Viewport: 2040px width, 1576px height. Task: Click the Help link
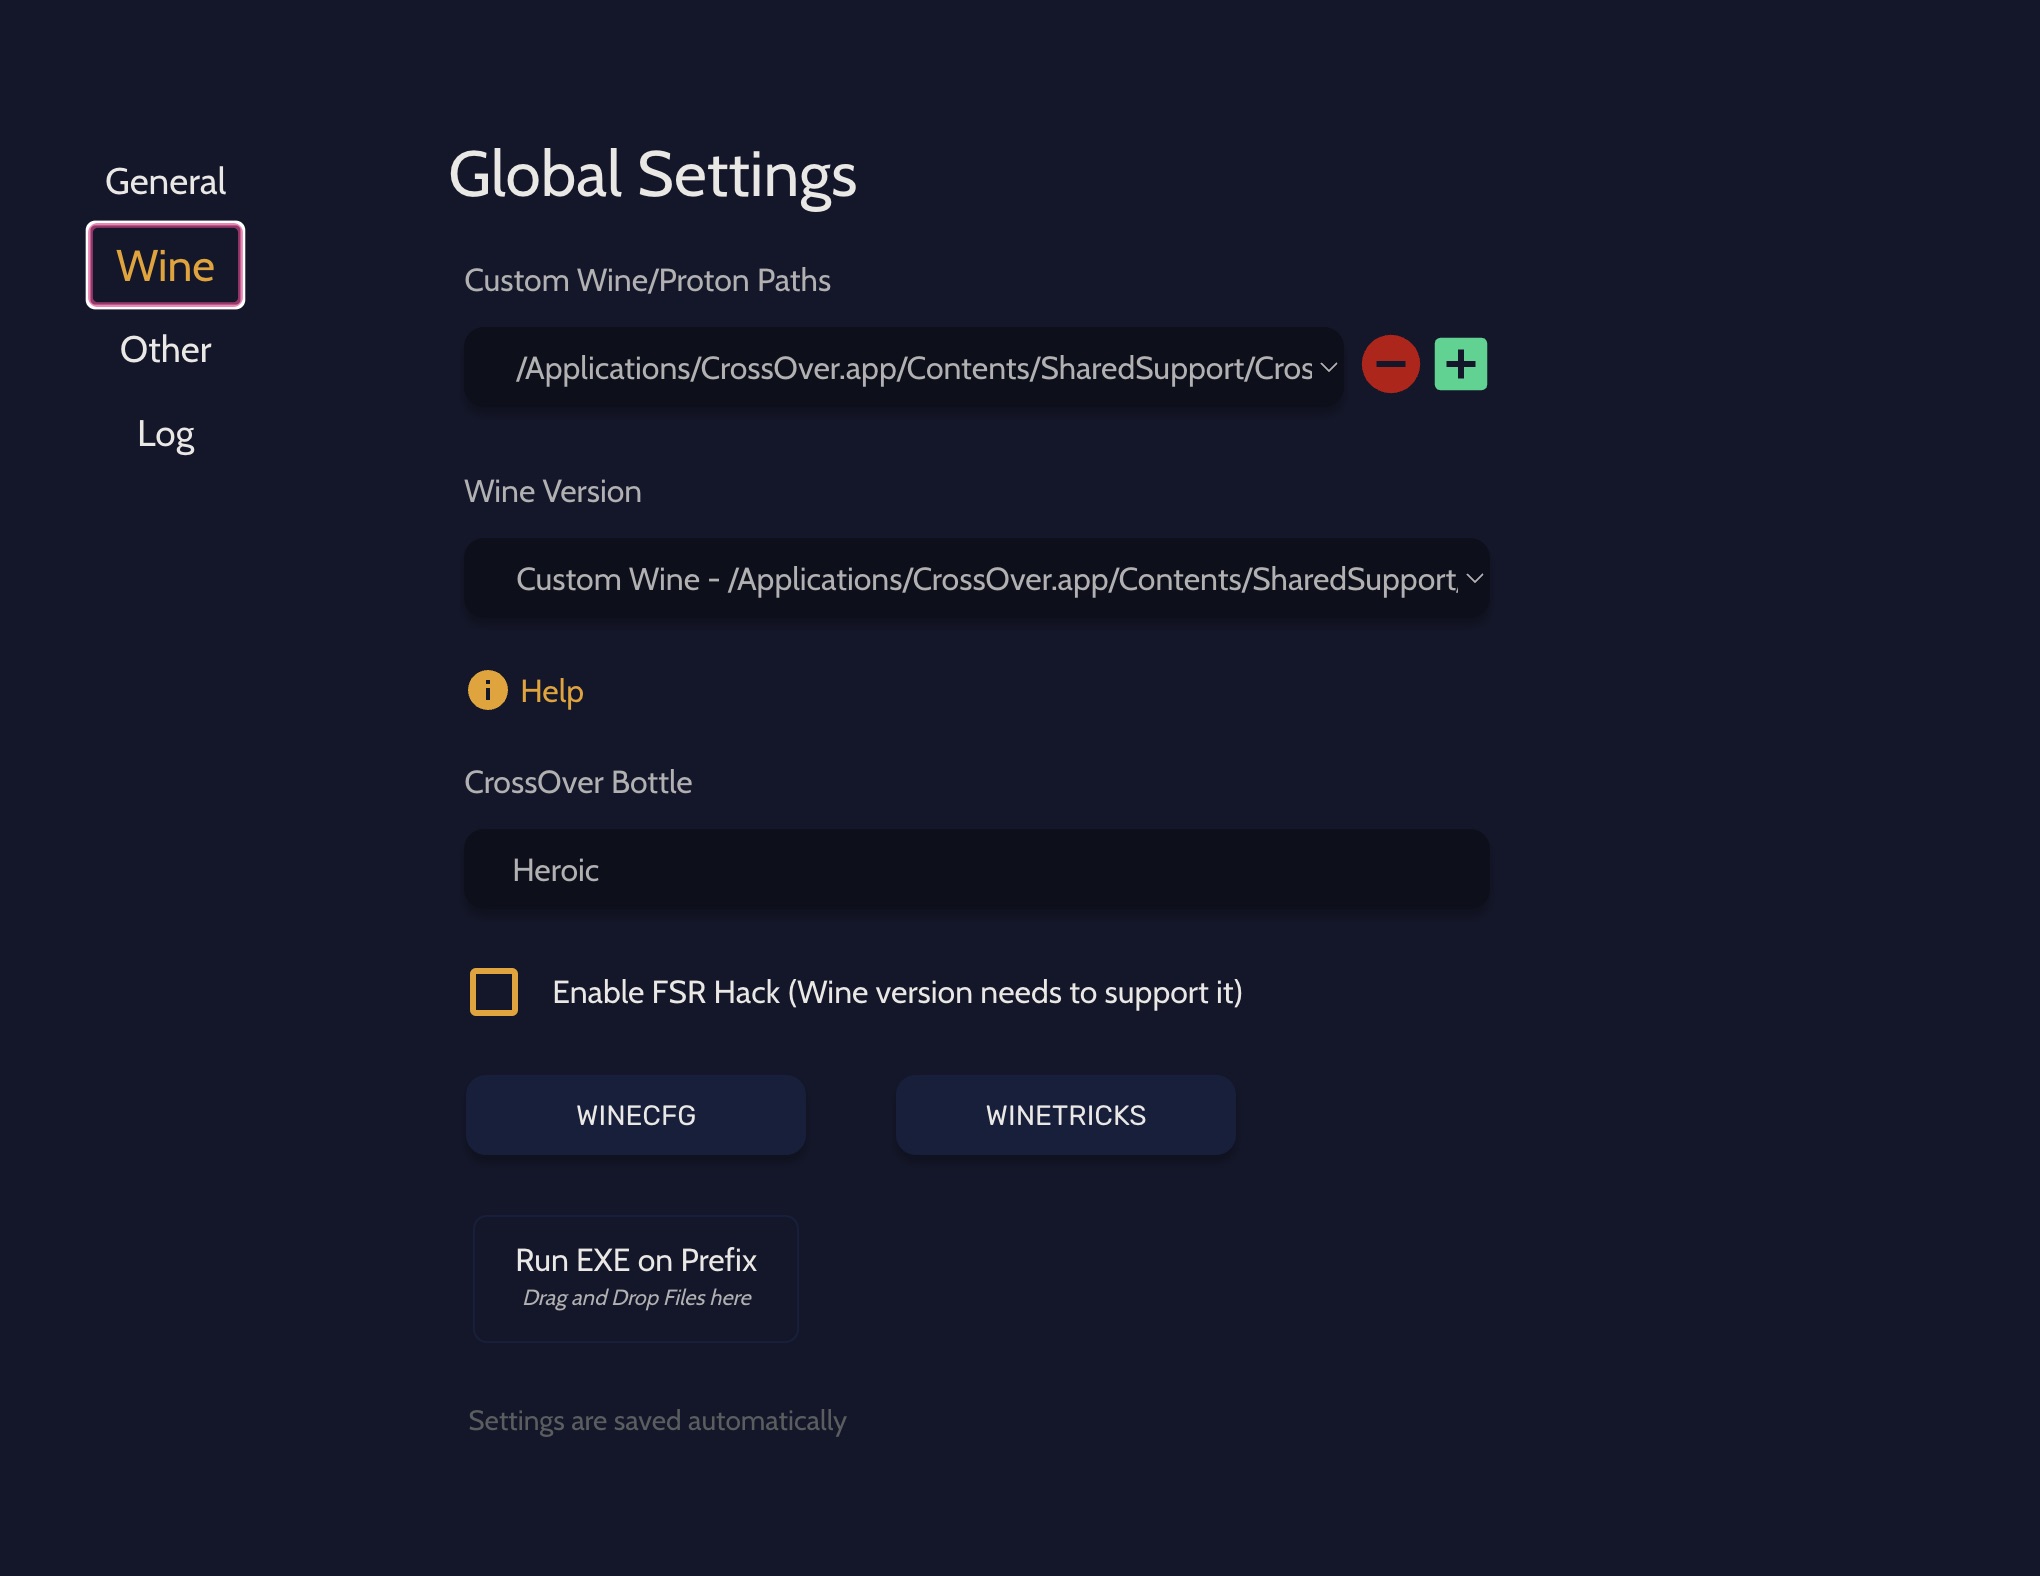pos(551,690)
